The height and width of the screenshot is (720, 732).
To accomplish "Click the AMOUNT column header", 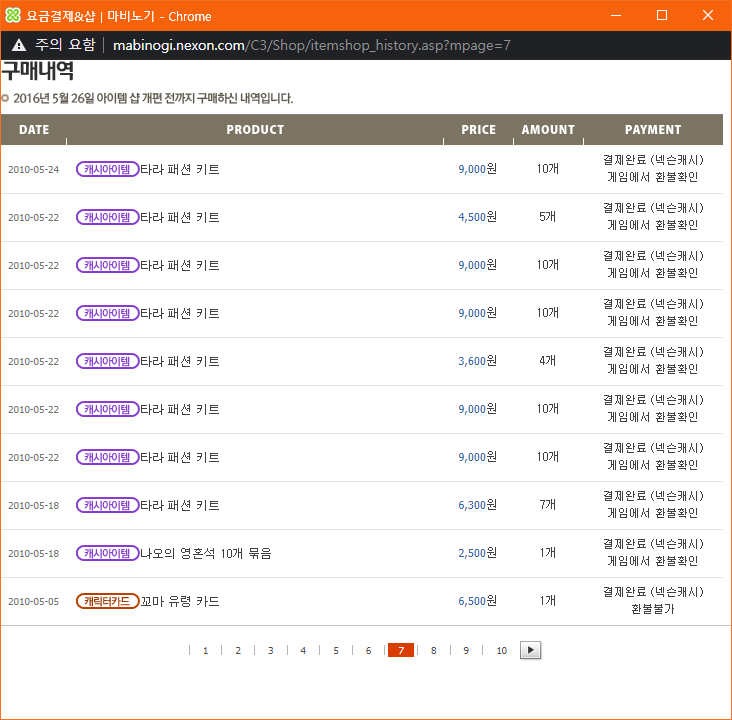I will click(x=548, y=129).
